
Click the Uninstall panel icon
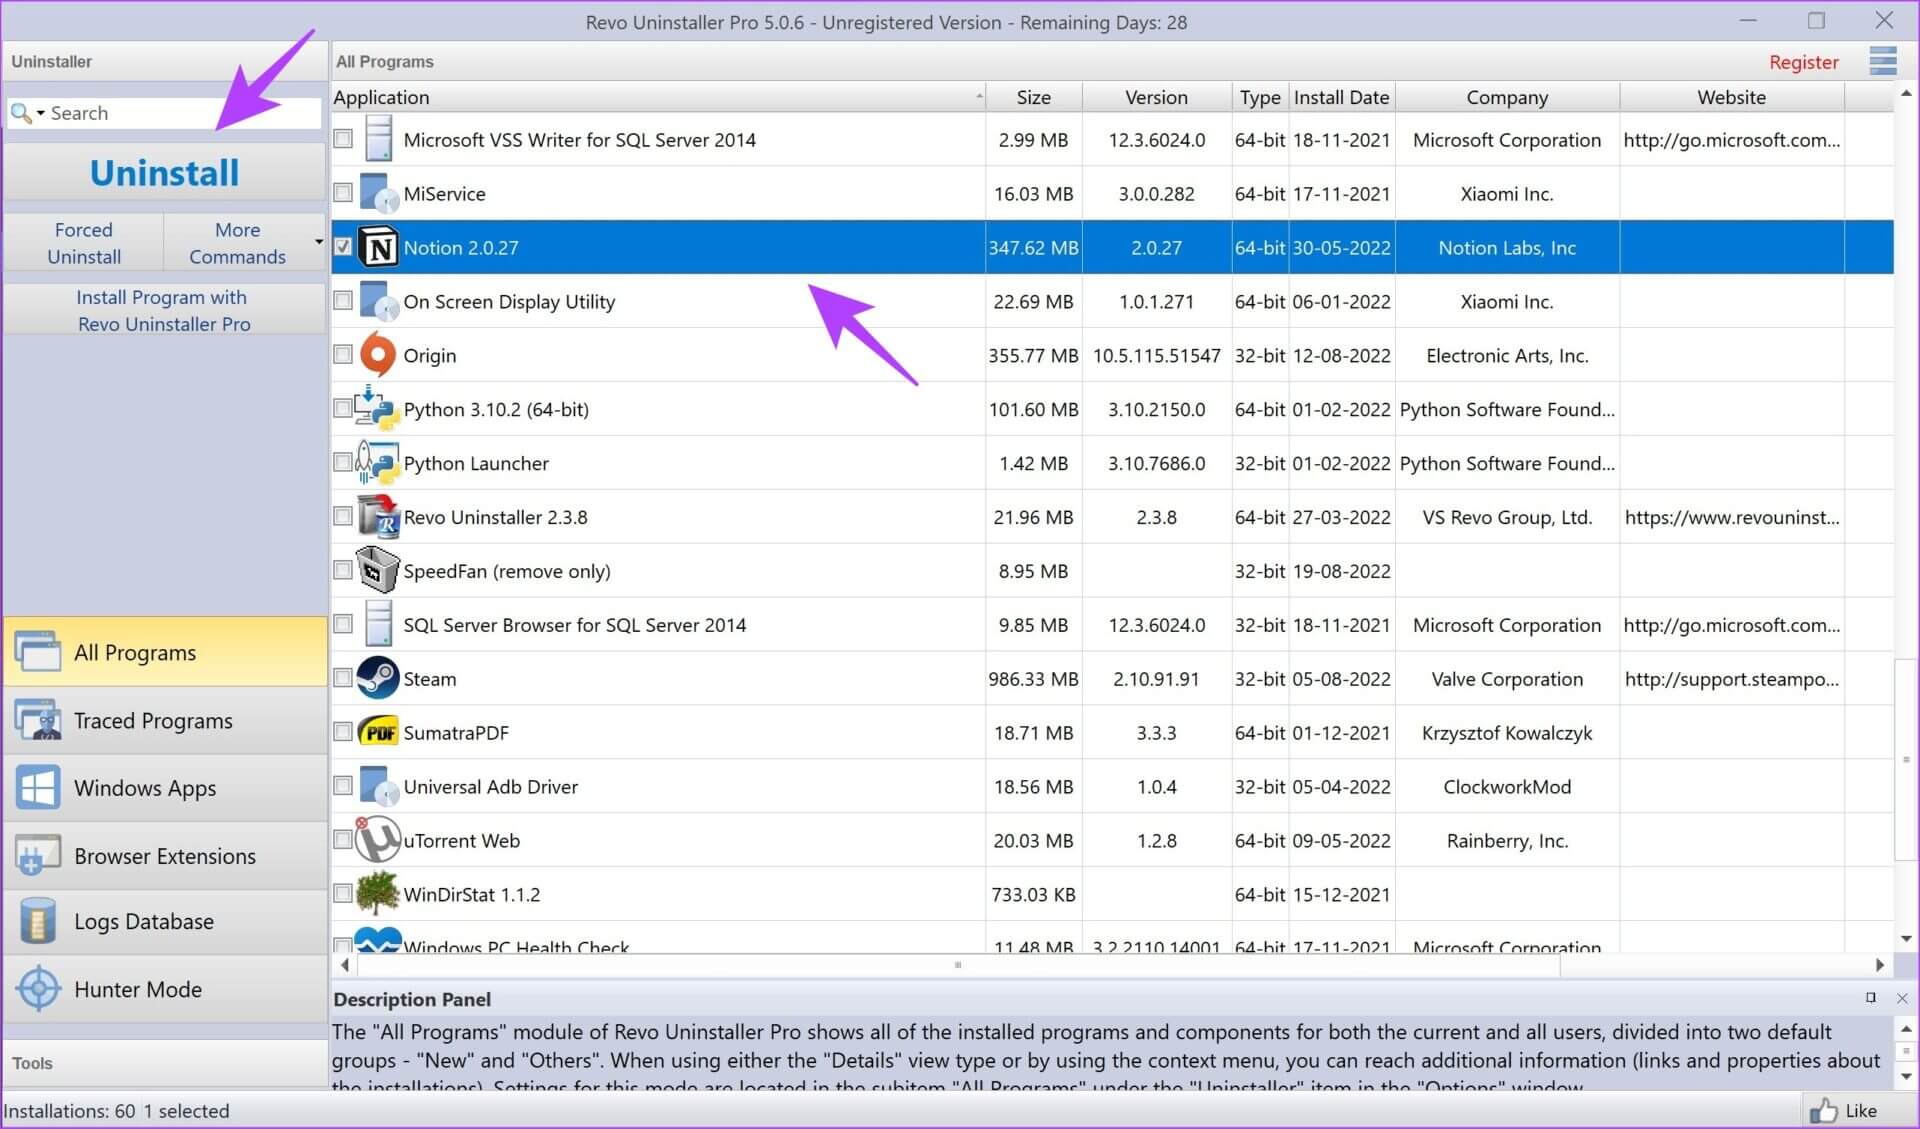pos(163,172)
